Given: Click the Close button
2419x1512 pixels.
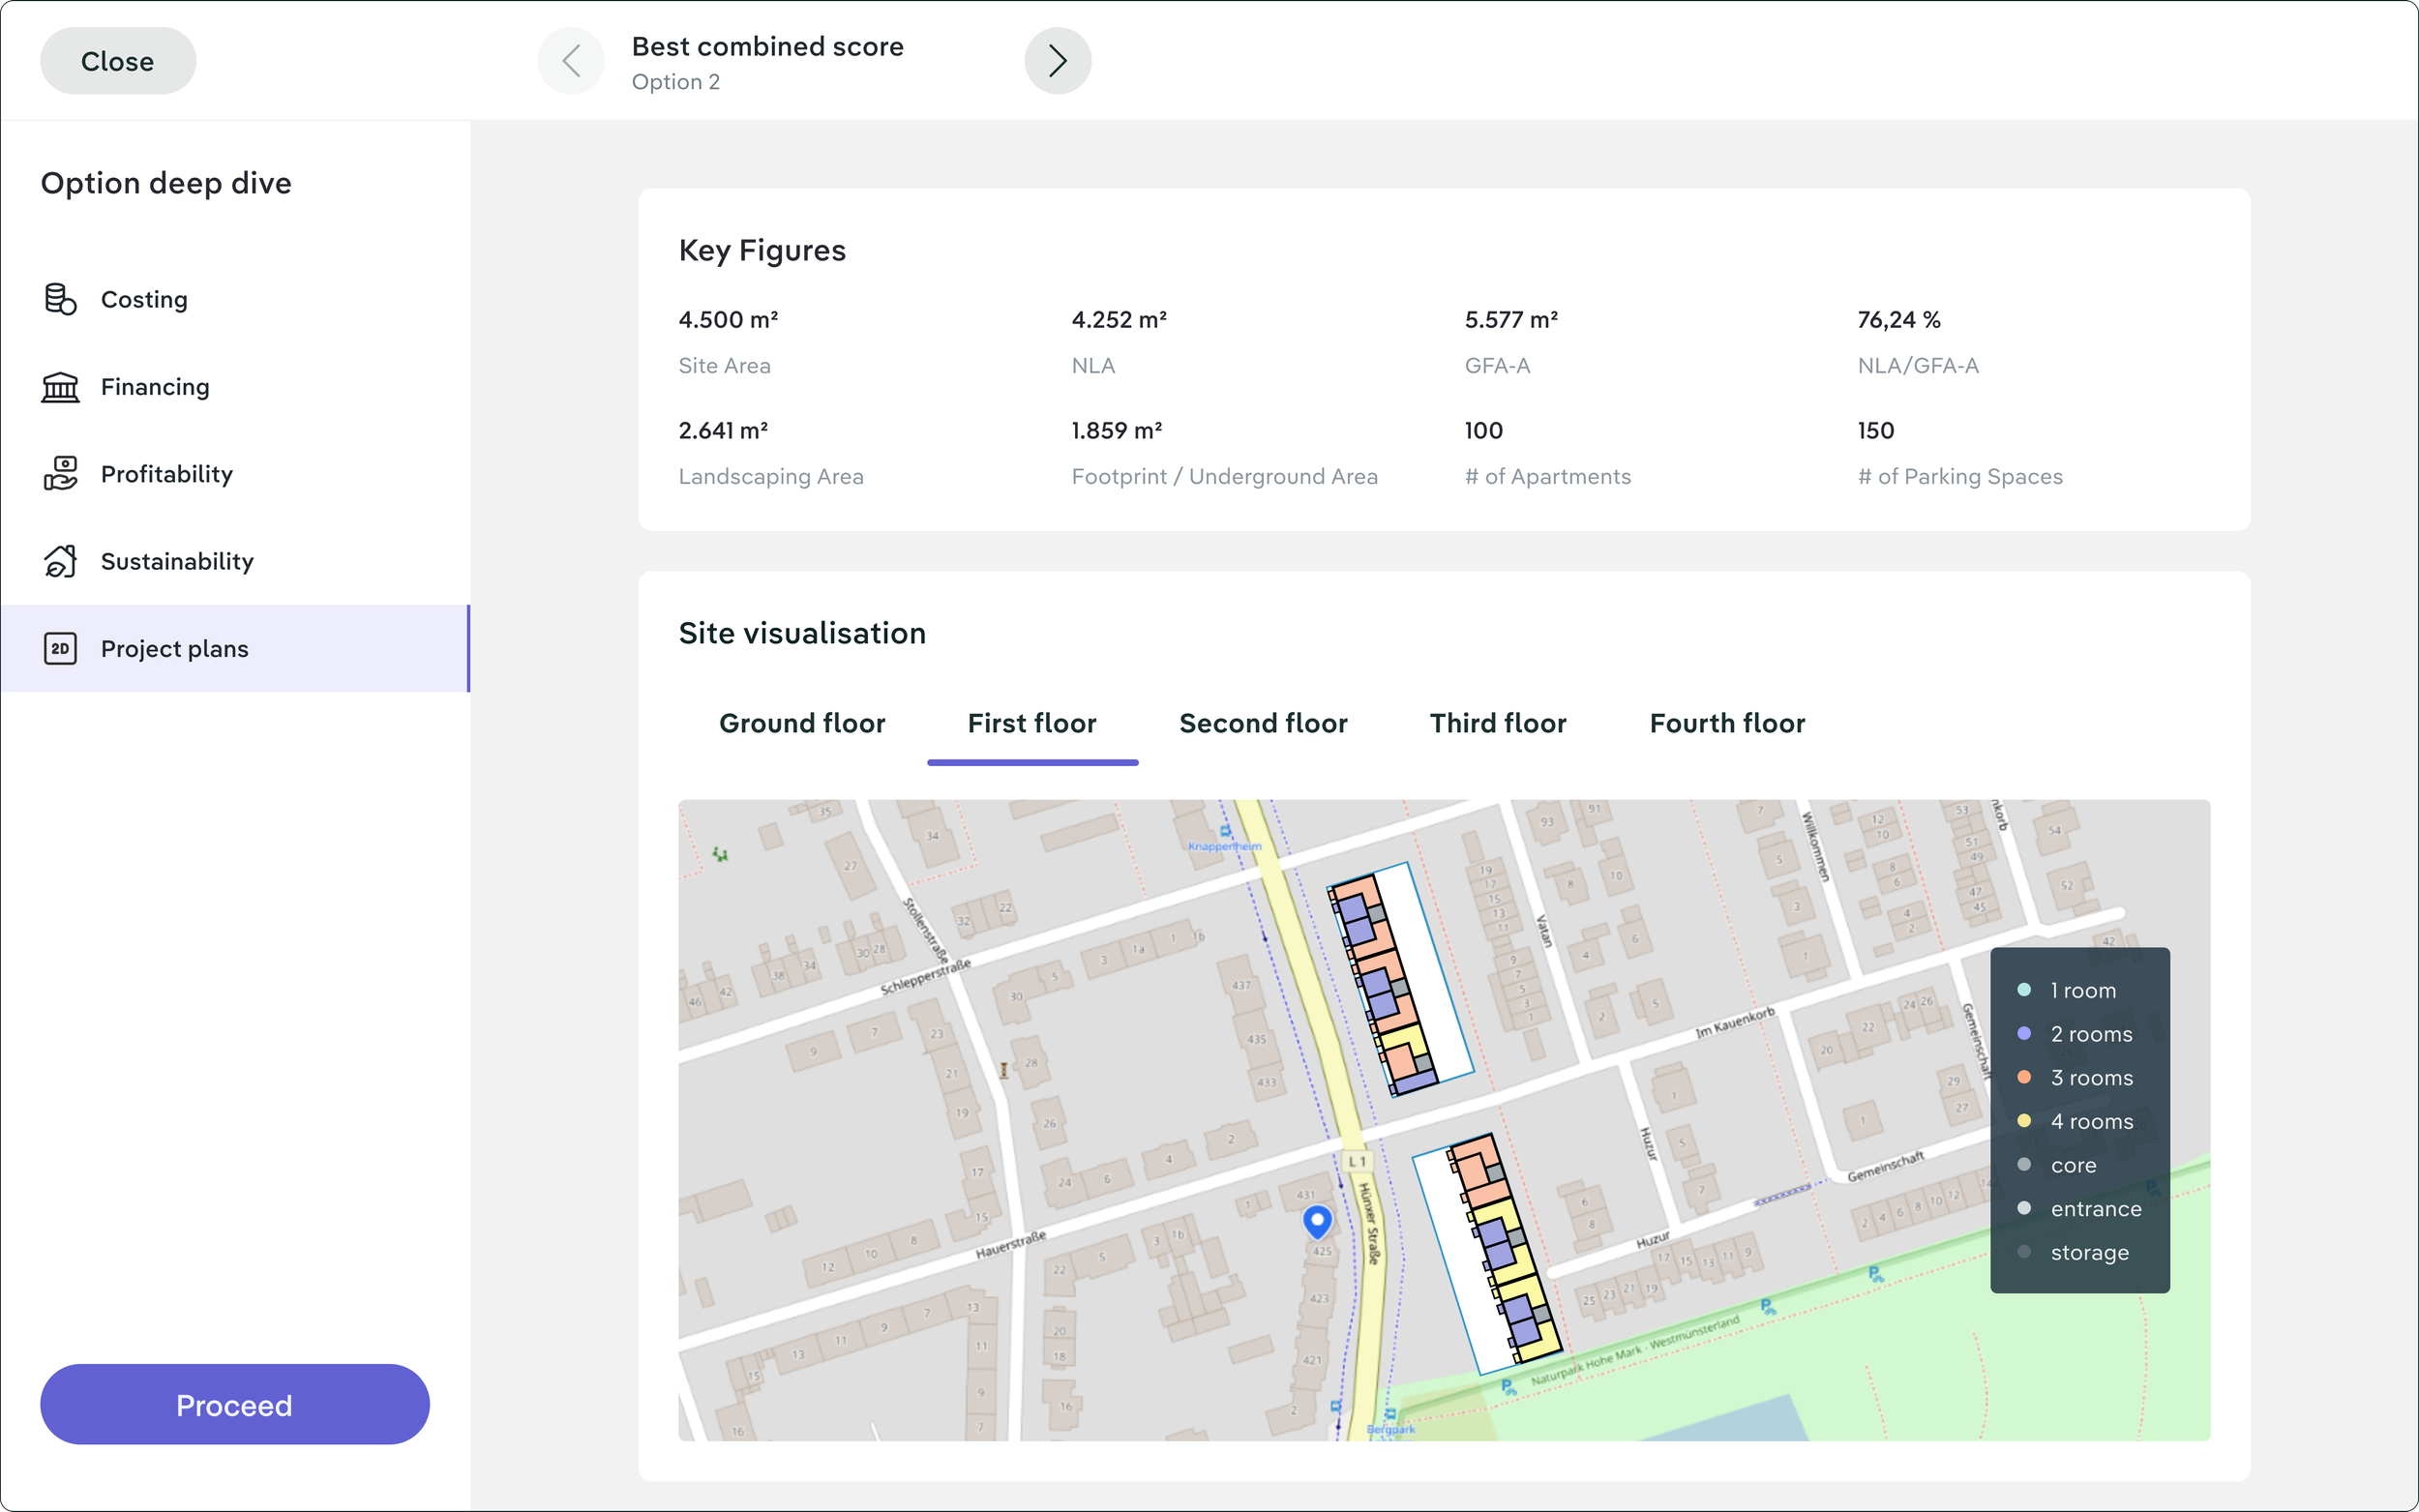Looking at the screenshot, I should coord(117,61).
